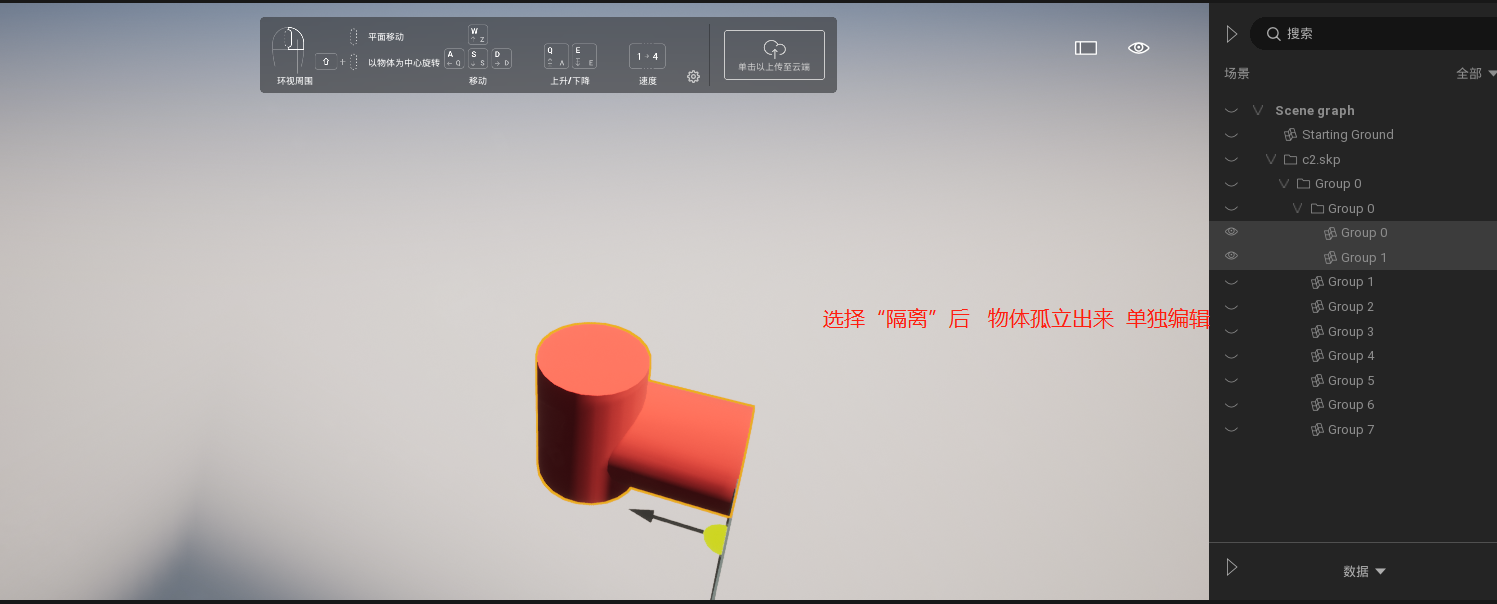The height and width of the screenshot is (604, 1497).
Task: Open navigation settings gear icon
Action: [x=693, y=77]
